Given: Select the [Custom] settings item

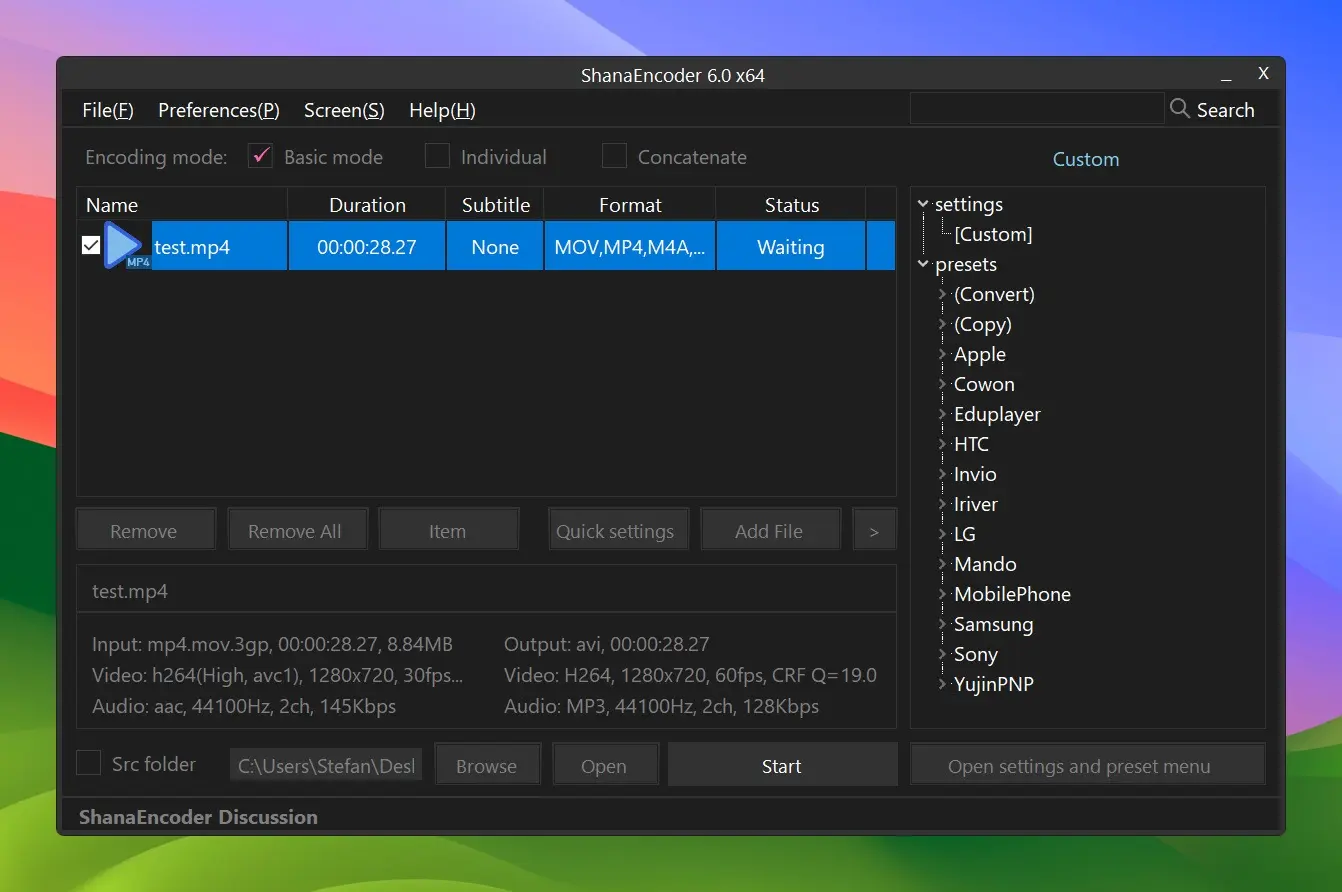Looking at the screenshot, I should click(x=992, y=235).
